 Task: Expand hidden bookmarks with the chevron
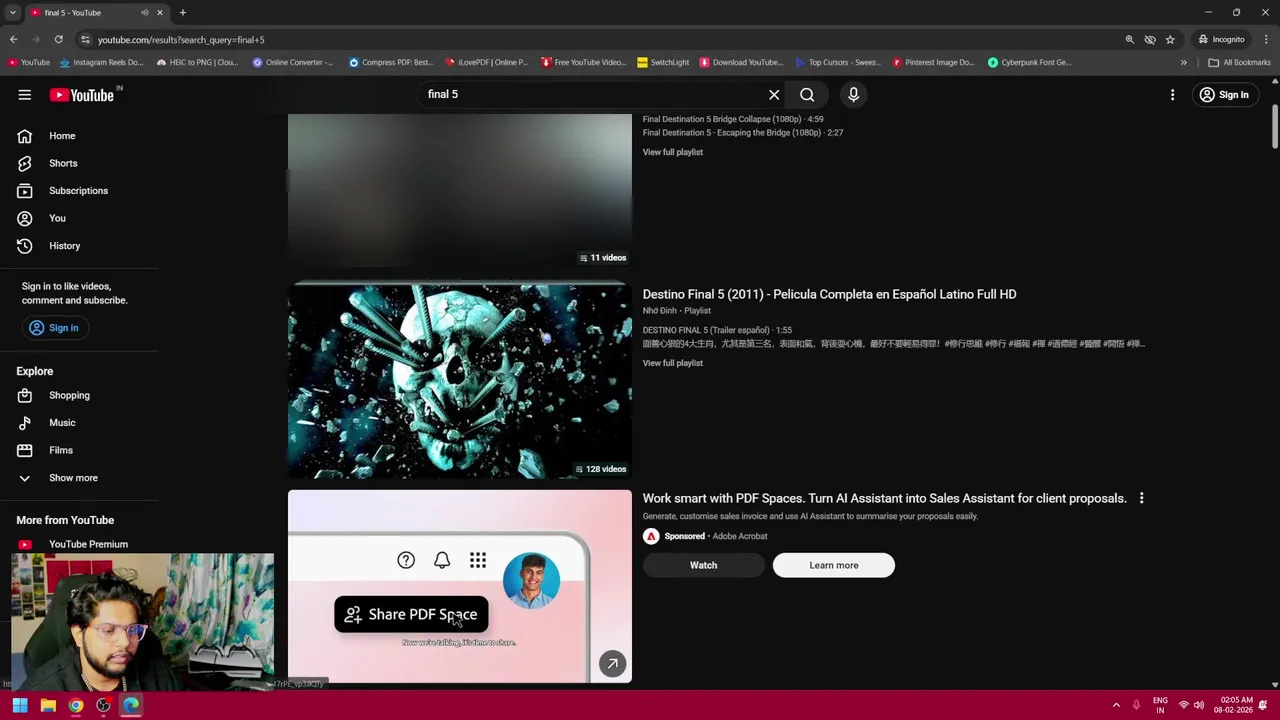(x=1184, y=62)
